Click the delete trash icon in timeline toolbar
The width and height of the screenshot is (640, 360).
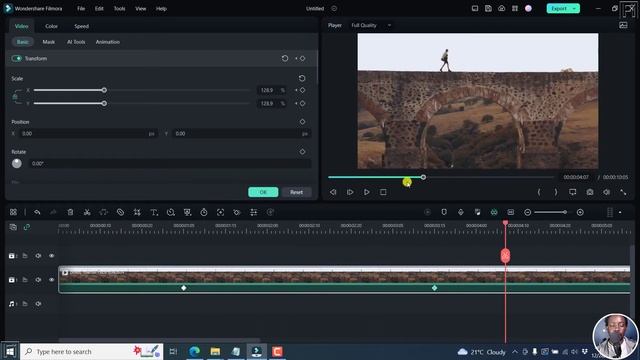tap(70, 212)
